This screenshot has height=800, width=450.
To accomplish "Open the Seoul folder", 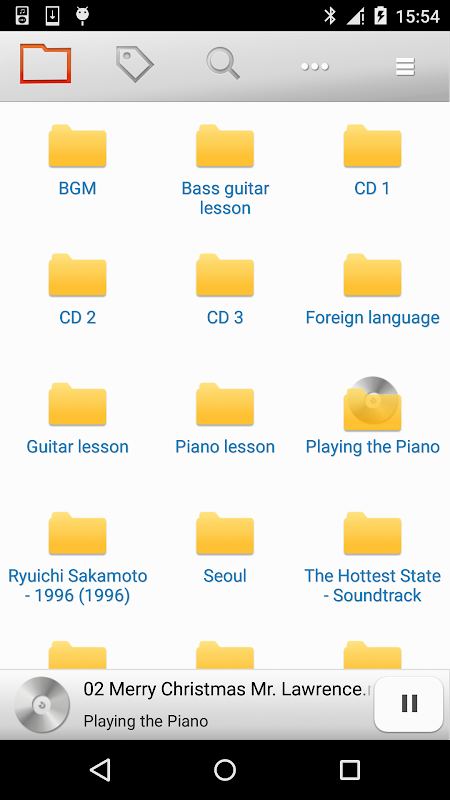I will [x=225, y=547].
